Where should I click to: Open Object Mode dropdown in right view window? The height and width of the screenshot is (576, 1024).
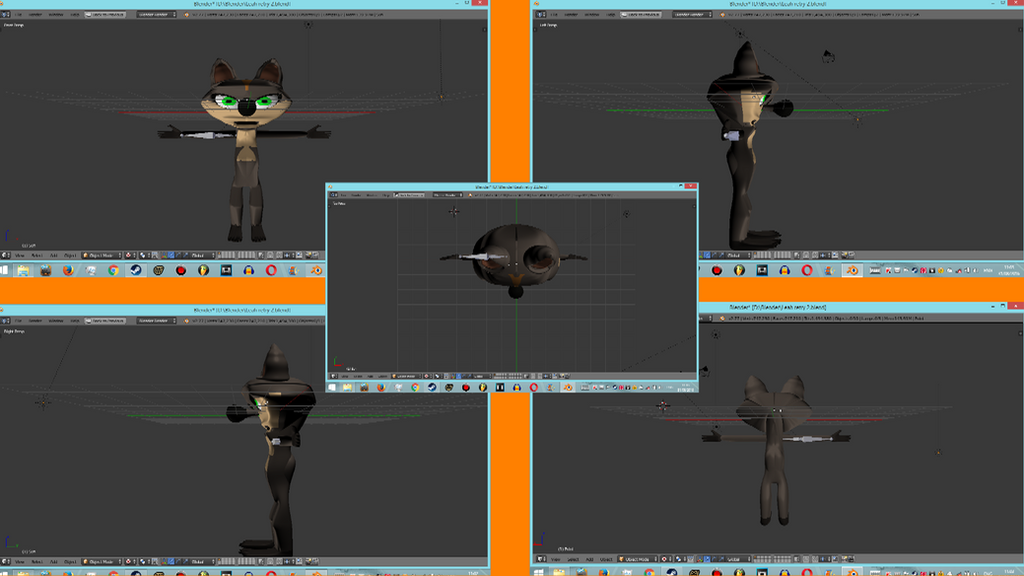[x=102, y=562]
